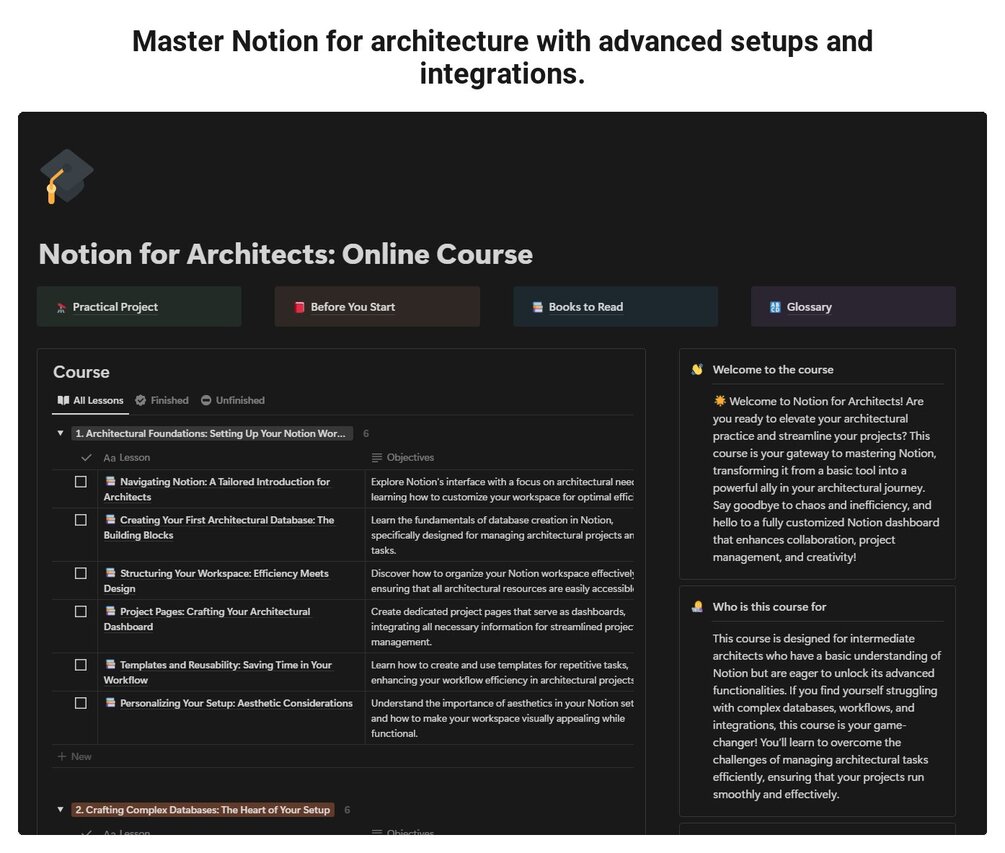Open the Before You Start page
This screenshot has width=1005, height=853.
[377, 307]
